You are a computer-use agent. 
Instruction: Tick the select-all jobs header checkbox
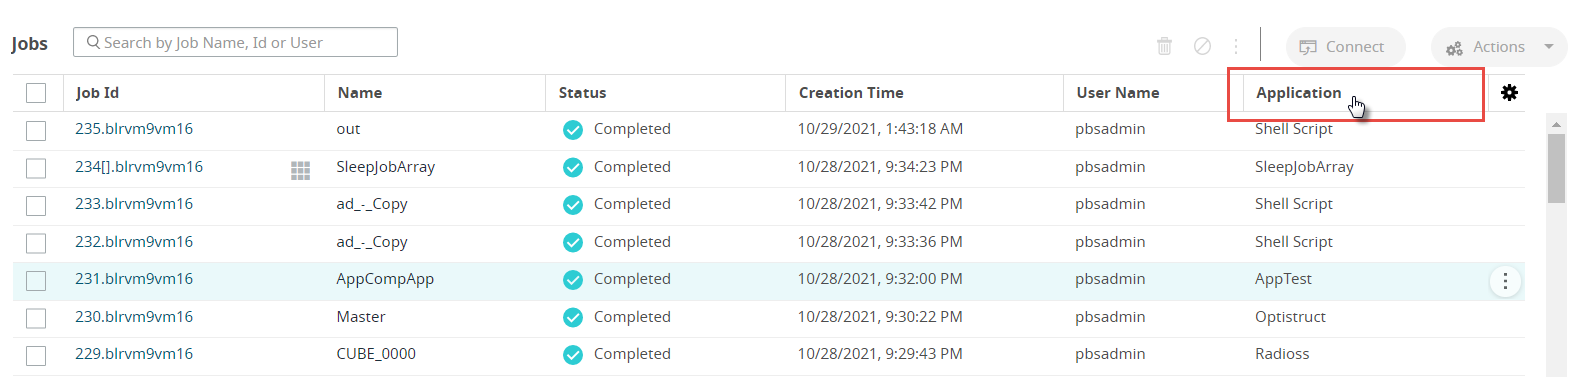(x=36, y=93)
